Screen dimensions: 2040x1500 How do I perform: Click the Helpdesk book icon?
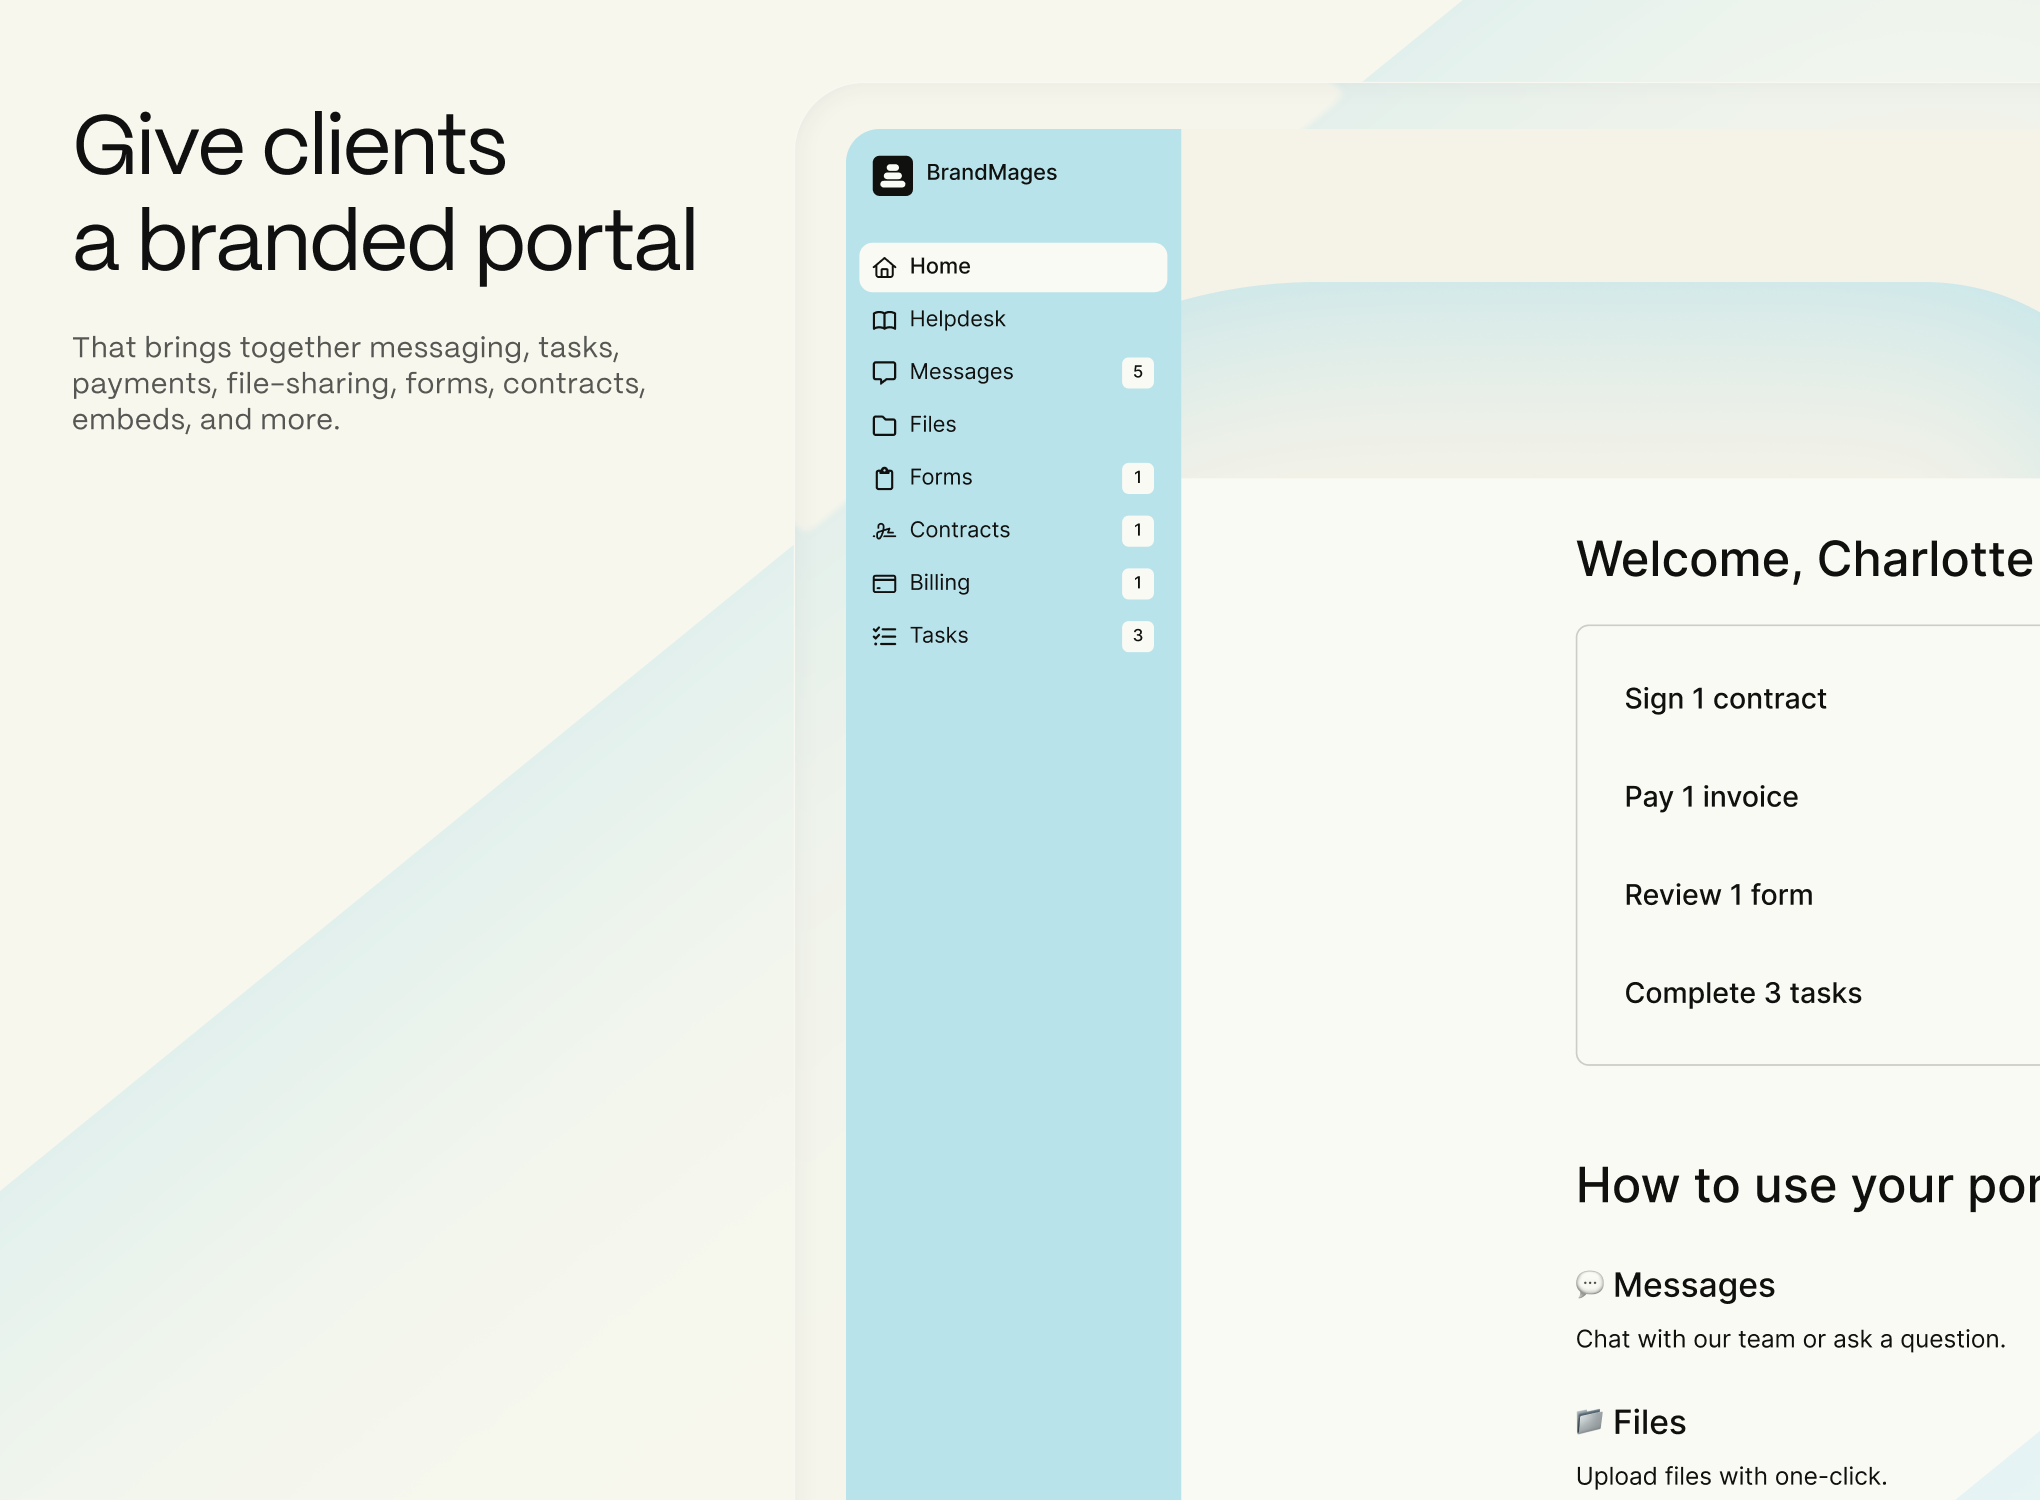point(884,320)
